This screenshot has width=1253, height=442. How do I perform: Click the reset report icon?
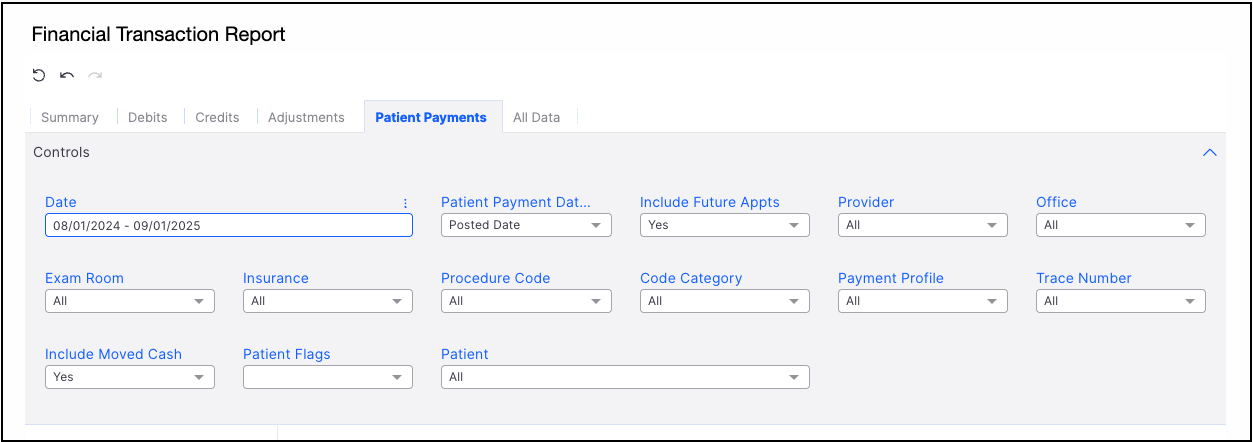[x=39, y=75]
